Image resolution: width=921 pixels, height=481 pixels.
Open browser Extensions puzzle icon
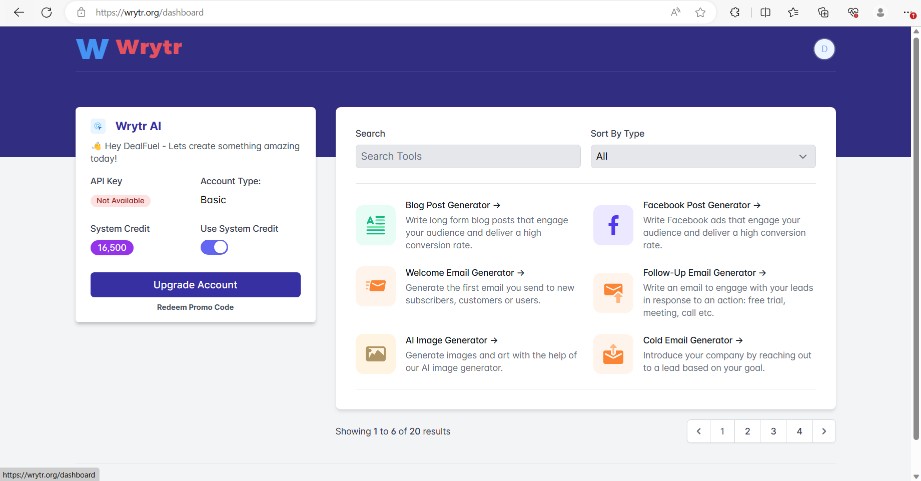pos(734,12)
